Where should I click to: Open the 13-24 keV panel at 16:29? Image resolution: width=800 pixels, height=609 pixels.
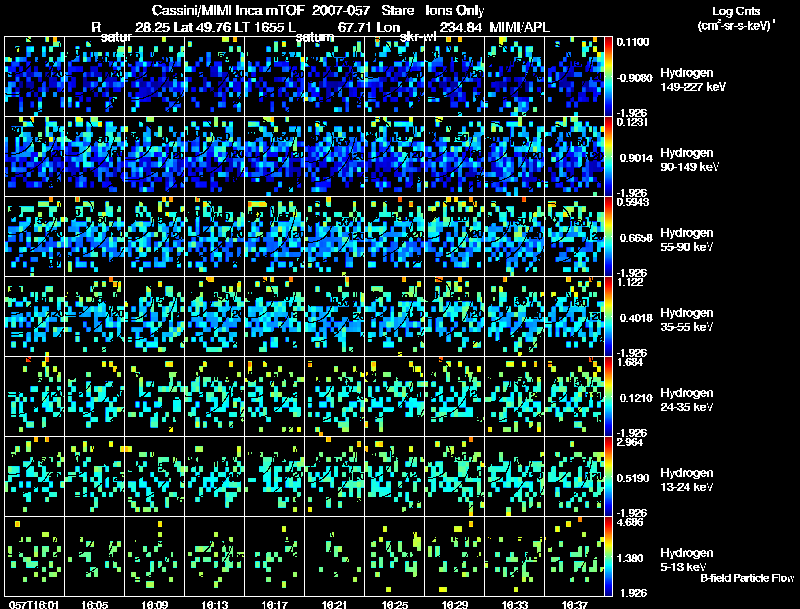455,477
